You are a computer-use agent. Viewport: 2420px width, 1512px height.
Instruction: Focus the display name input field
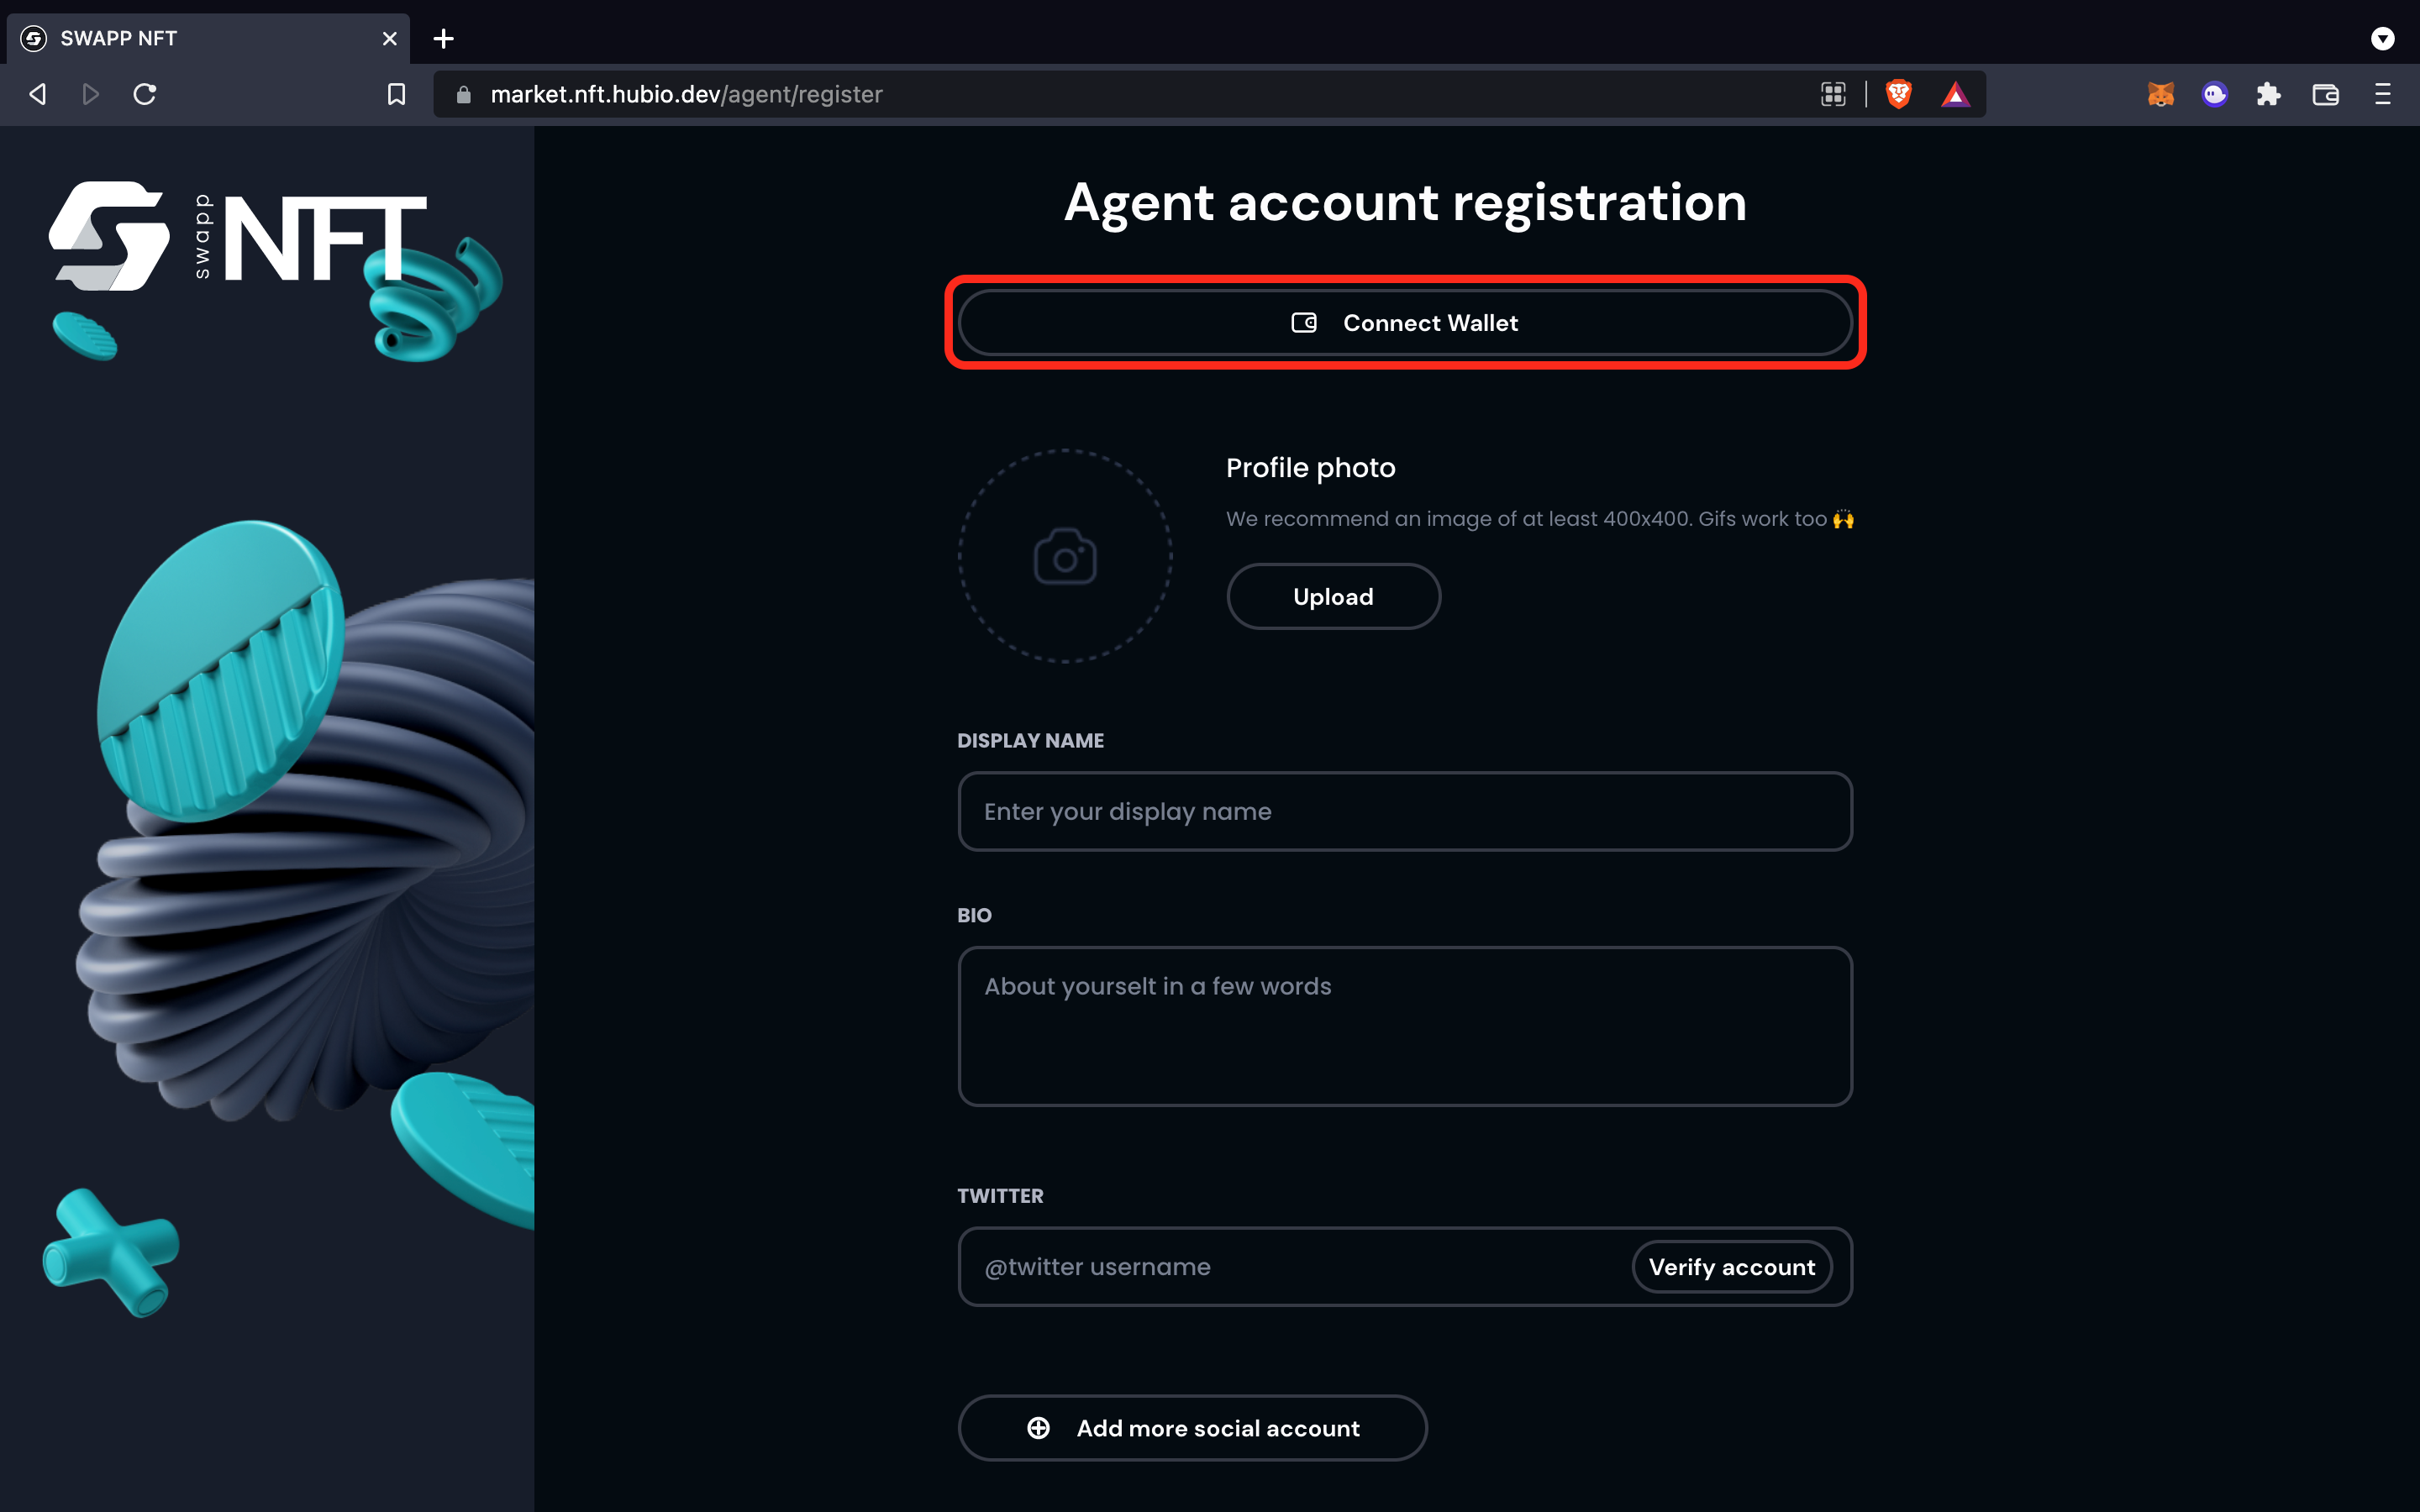click(1405, 811)
